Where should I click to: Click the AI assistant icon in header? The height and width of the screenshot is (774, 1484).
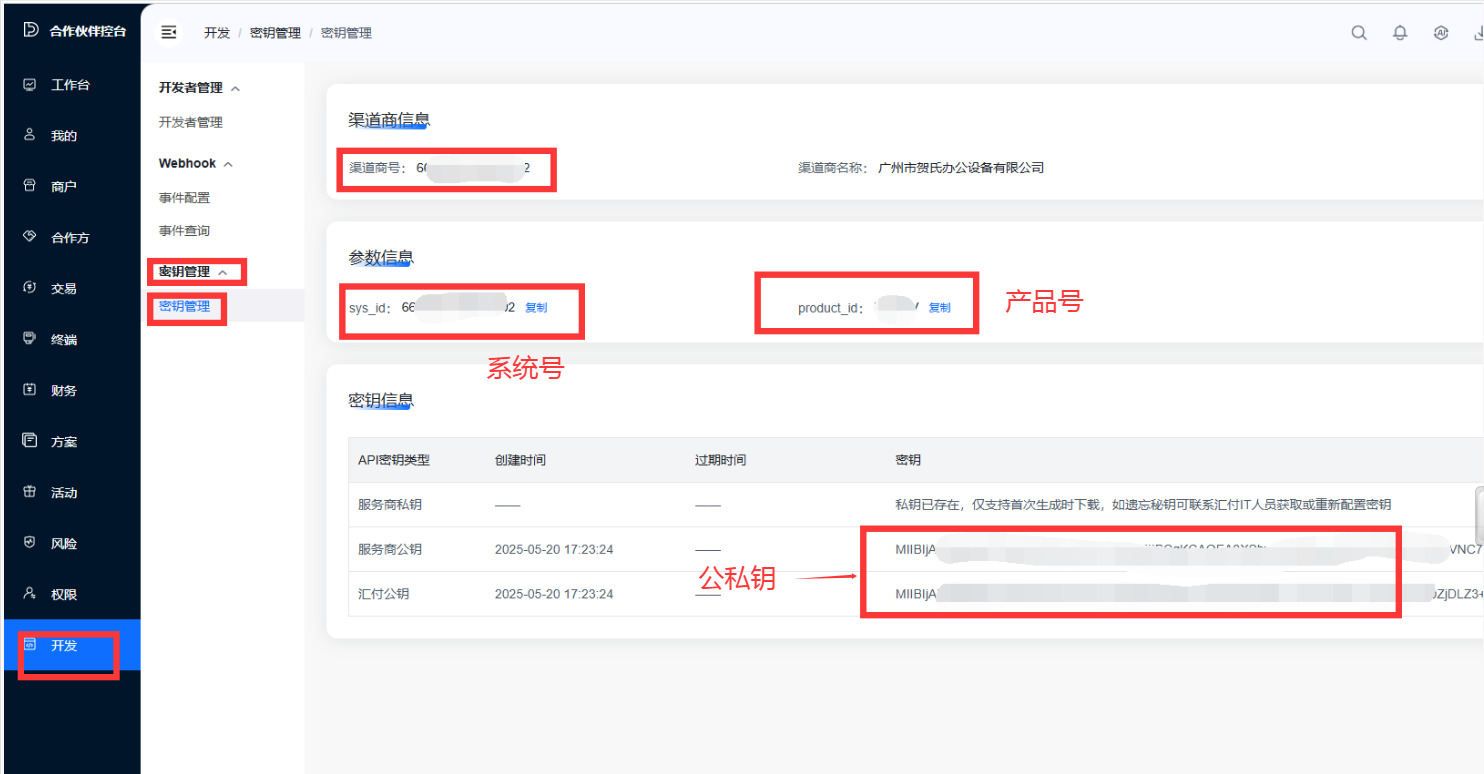[1441, 33]
